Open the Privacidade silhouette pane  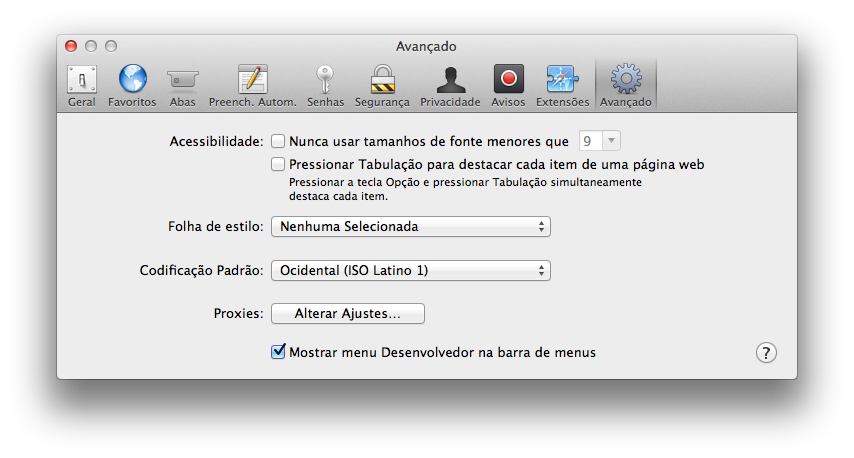click(x=450, y=86)
